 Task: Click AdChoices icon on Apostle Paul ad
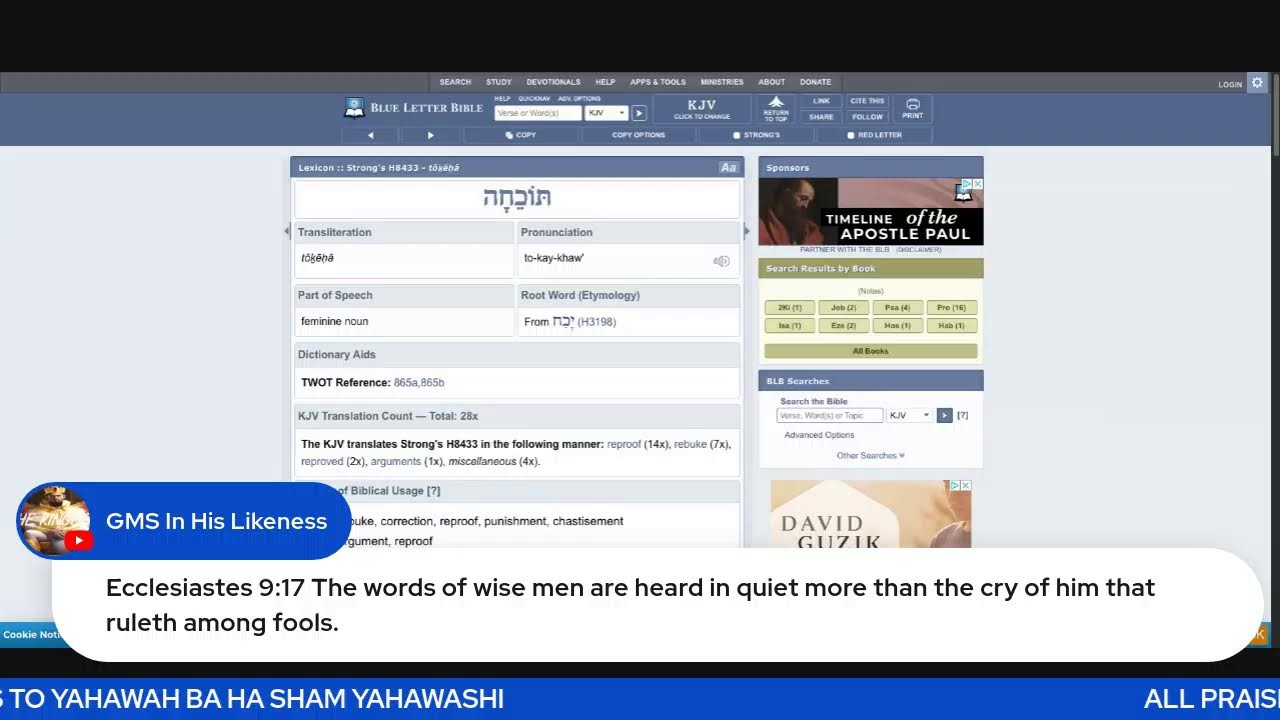[967, 184]
